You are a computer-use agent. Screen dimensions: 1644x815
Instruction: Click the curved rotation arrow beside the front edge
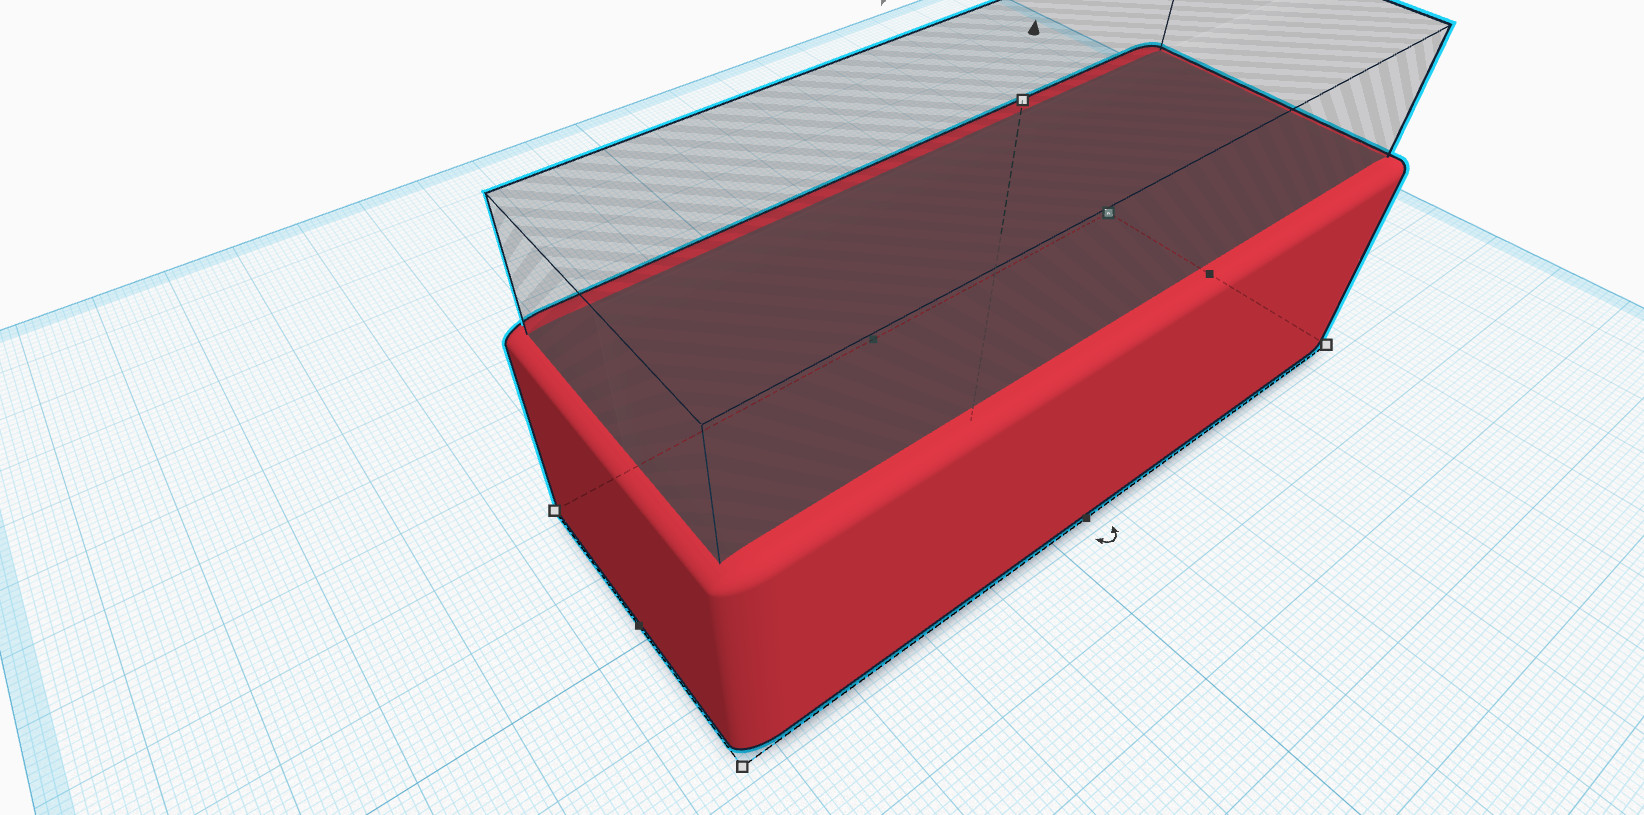1107,536
